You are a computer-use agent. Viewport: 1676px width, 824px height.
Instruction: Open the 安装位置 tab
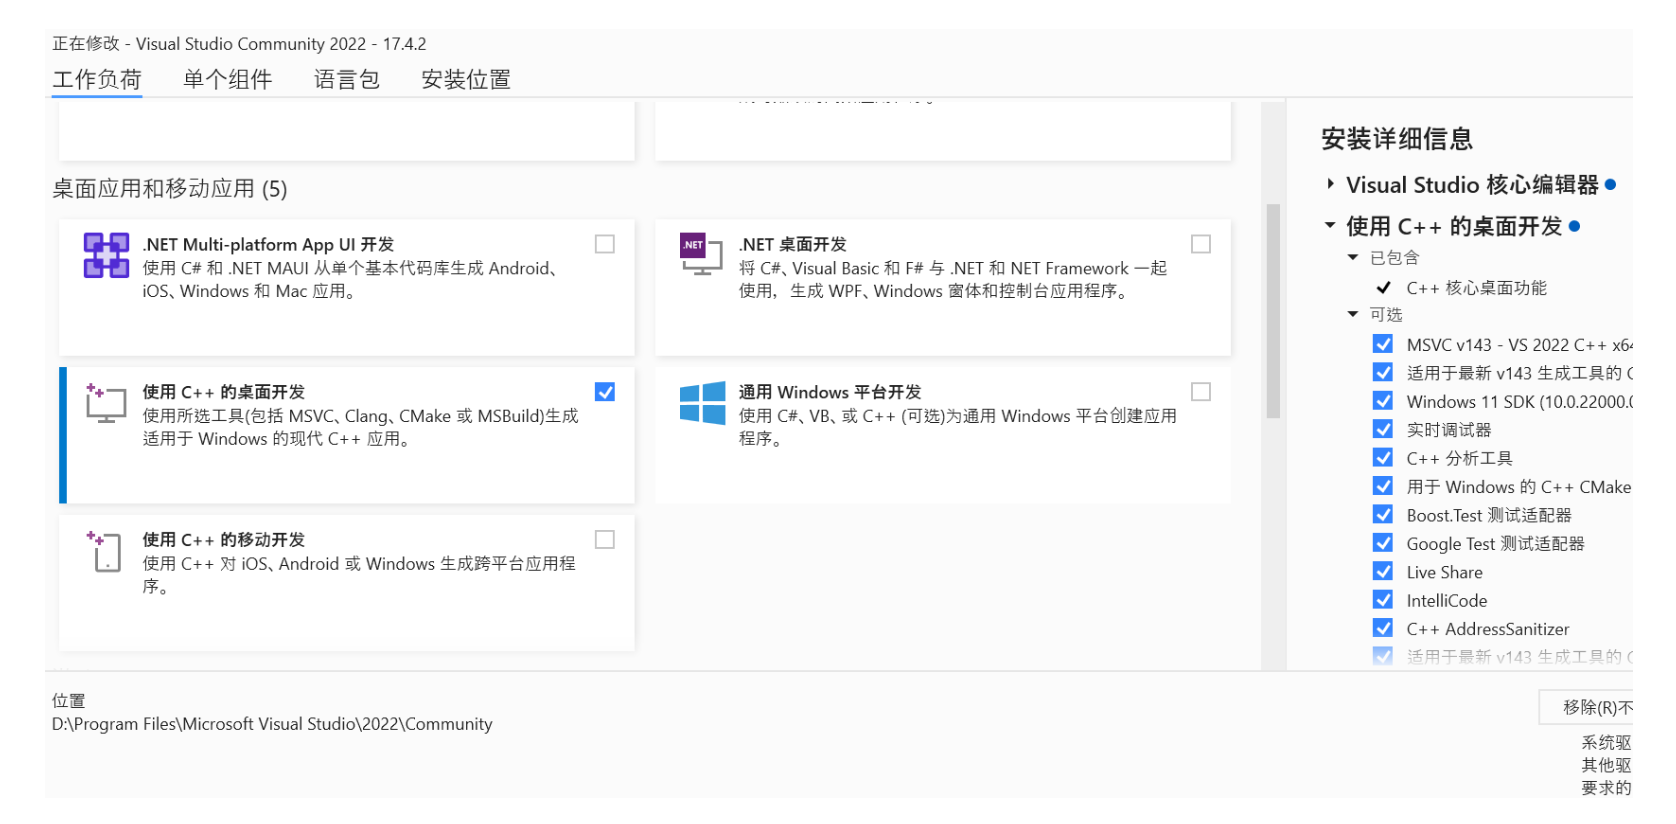(466, 79)
